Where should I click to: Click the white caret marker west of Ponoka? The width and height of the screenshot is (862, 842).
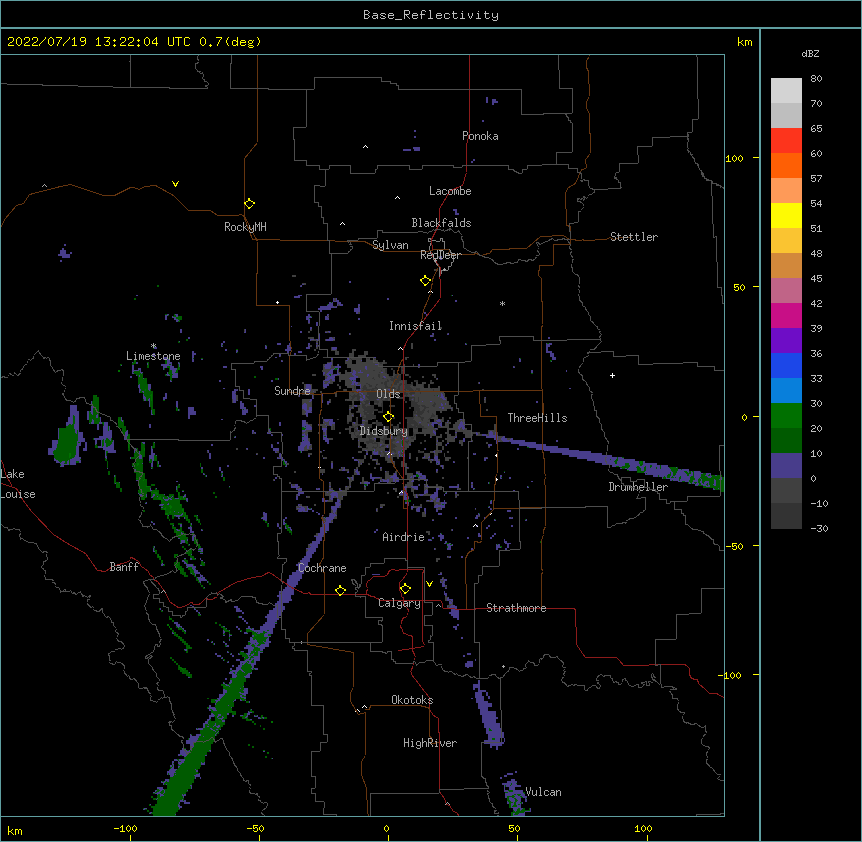point(365,147)
